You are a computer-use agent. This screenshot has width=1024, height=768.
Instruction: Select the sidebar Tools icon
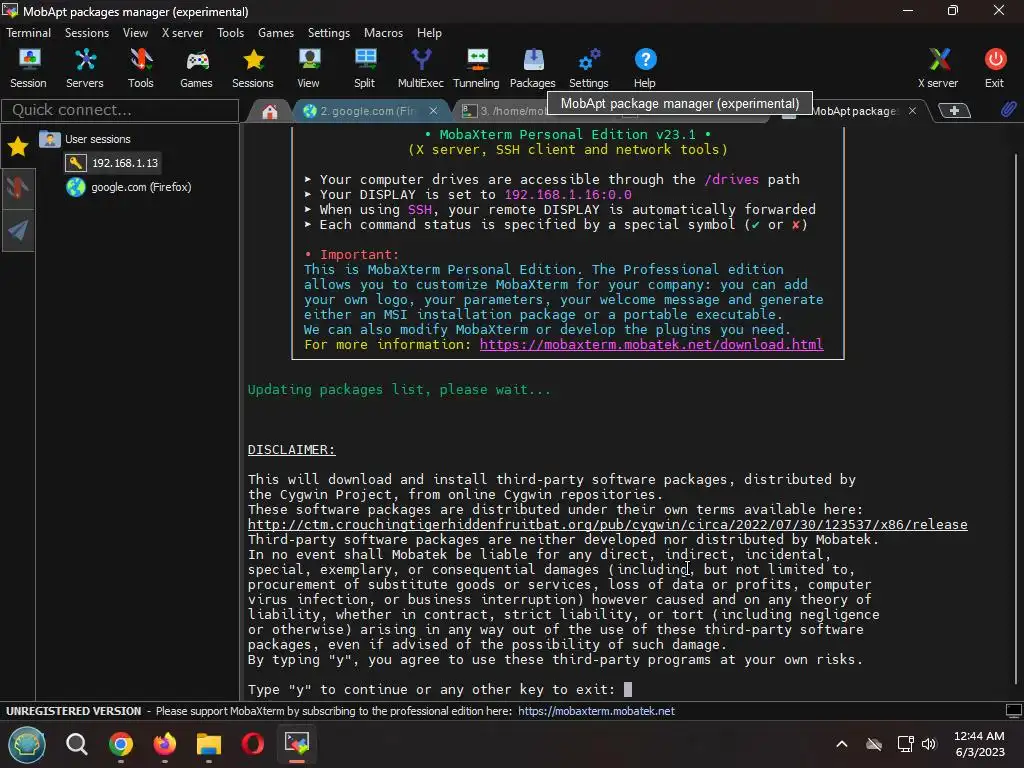[18, 188]
